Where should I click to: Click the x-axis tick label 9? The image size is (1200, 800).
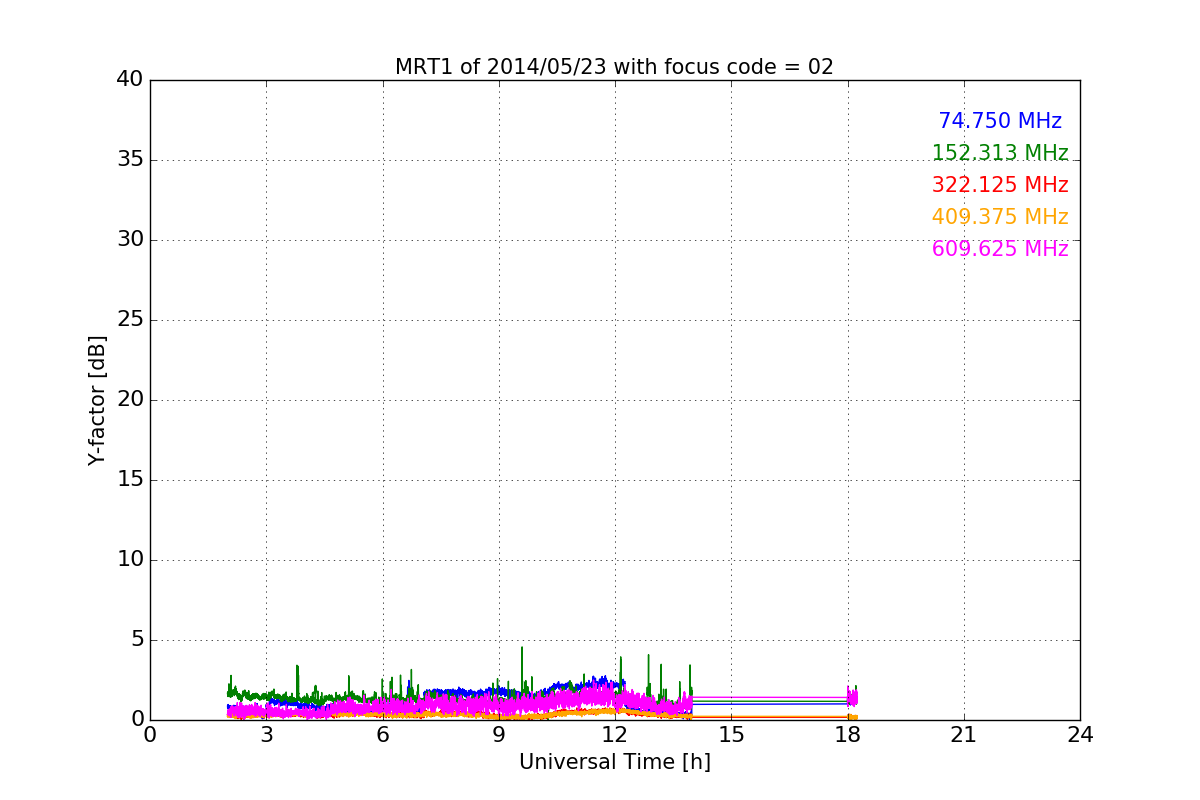point(499,735)
